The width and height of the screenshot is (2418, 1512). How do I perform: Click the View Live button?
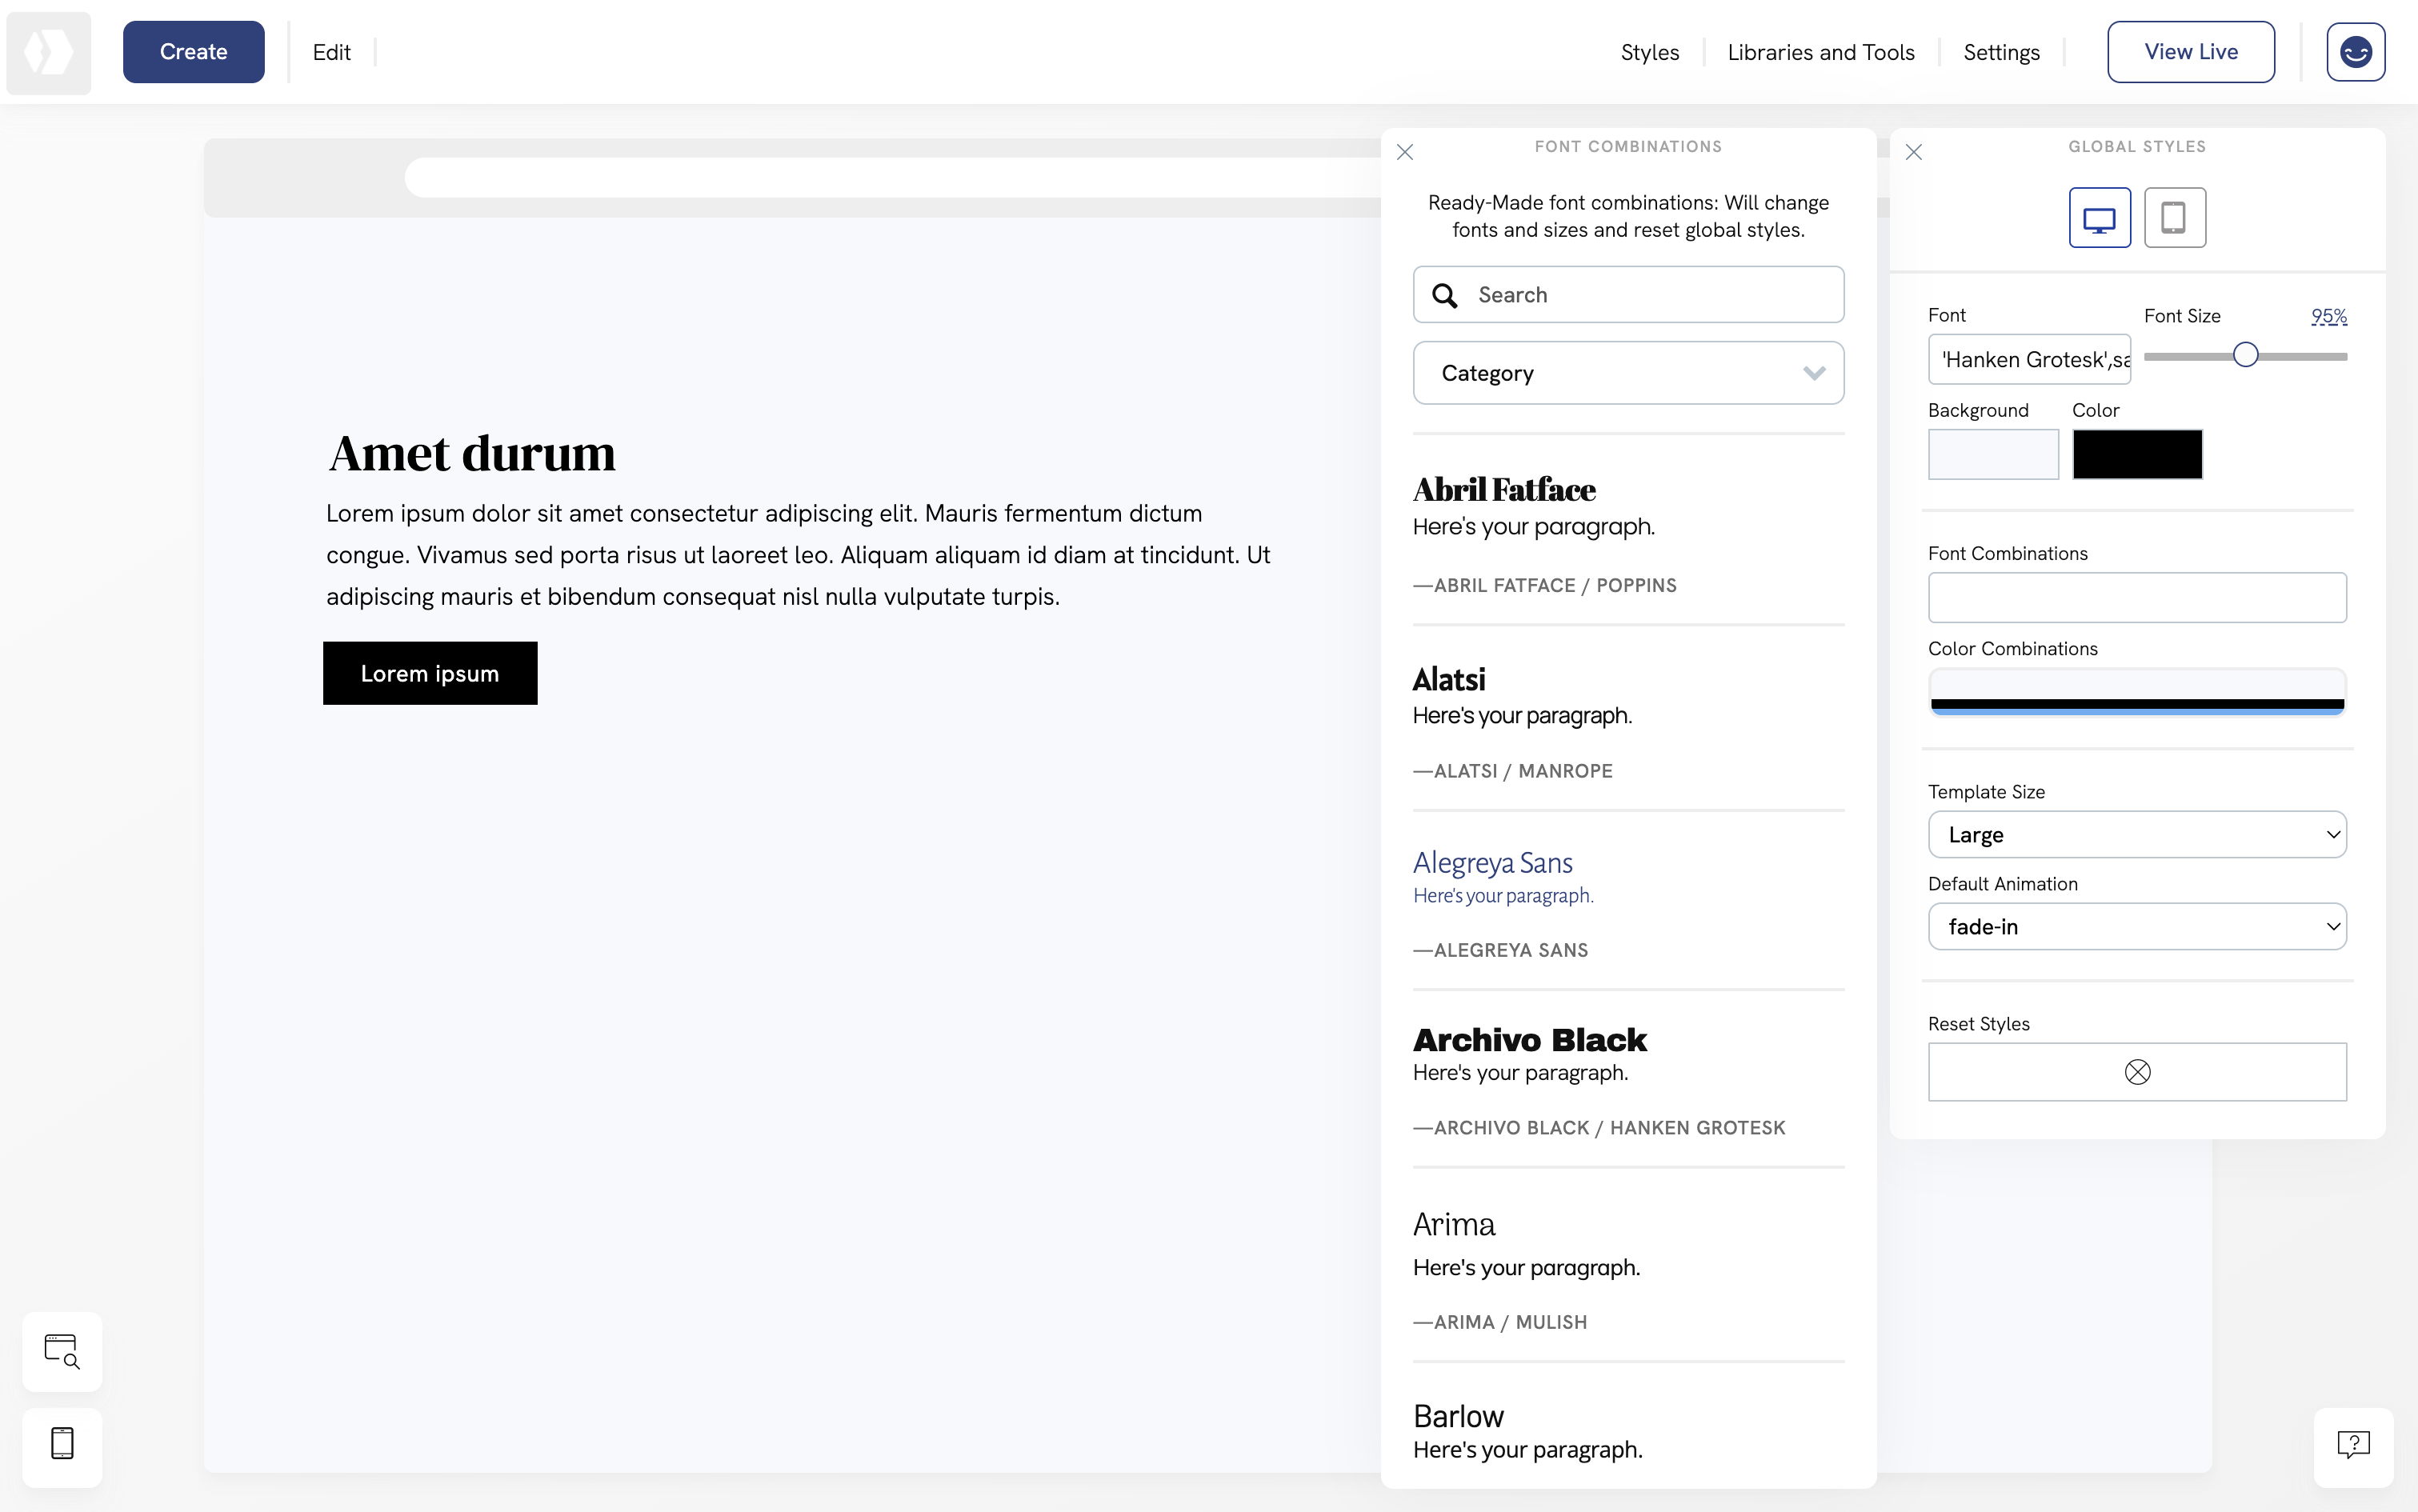(x=2190, y=51)
